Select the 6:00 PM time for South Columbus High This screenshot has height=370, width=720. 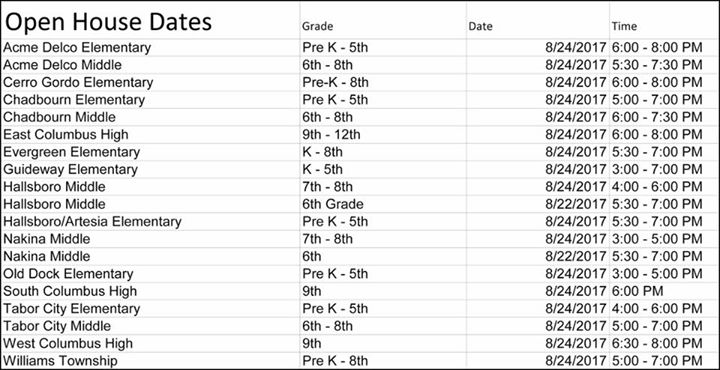pos(664,292)
